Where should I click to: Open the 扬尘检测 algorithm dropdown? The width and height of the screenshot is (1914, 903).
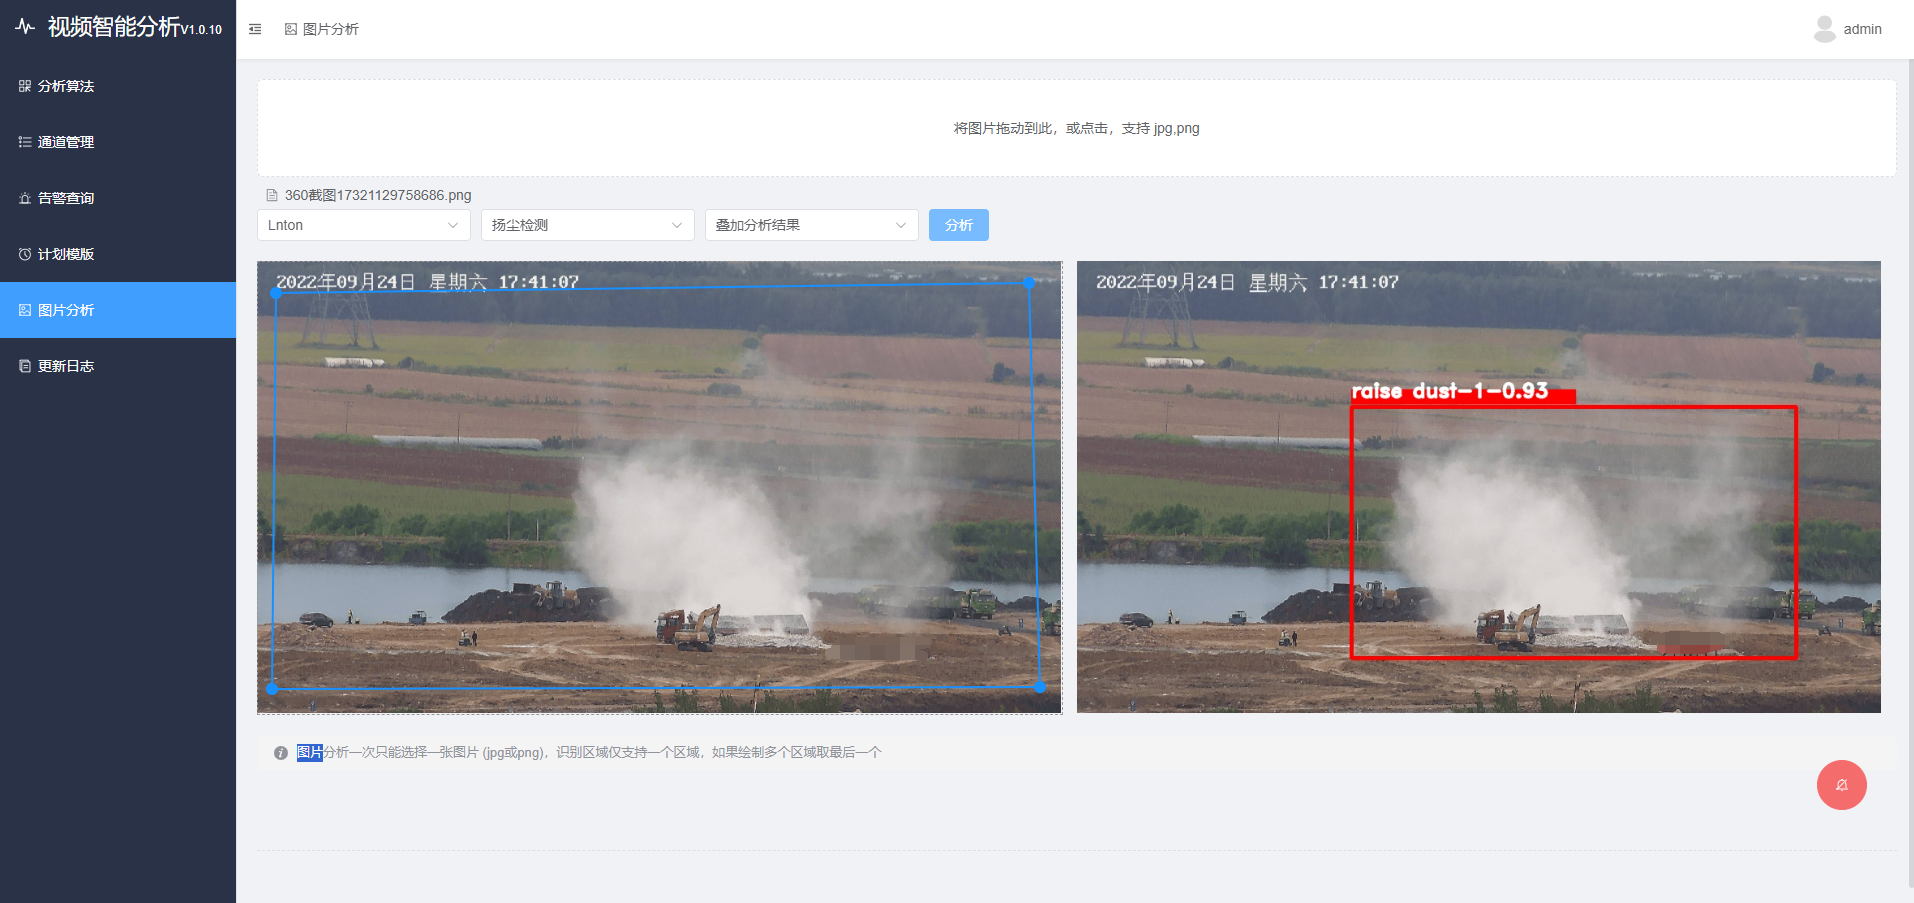(588, 225)
